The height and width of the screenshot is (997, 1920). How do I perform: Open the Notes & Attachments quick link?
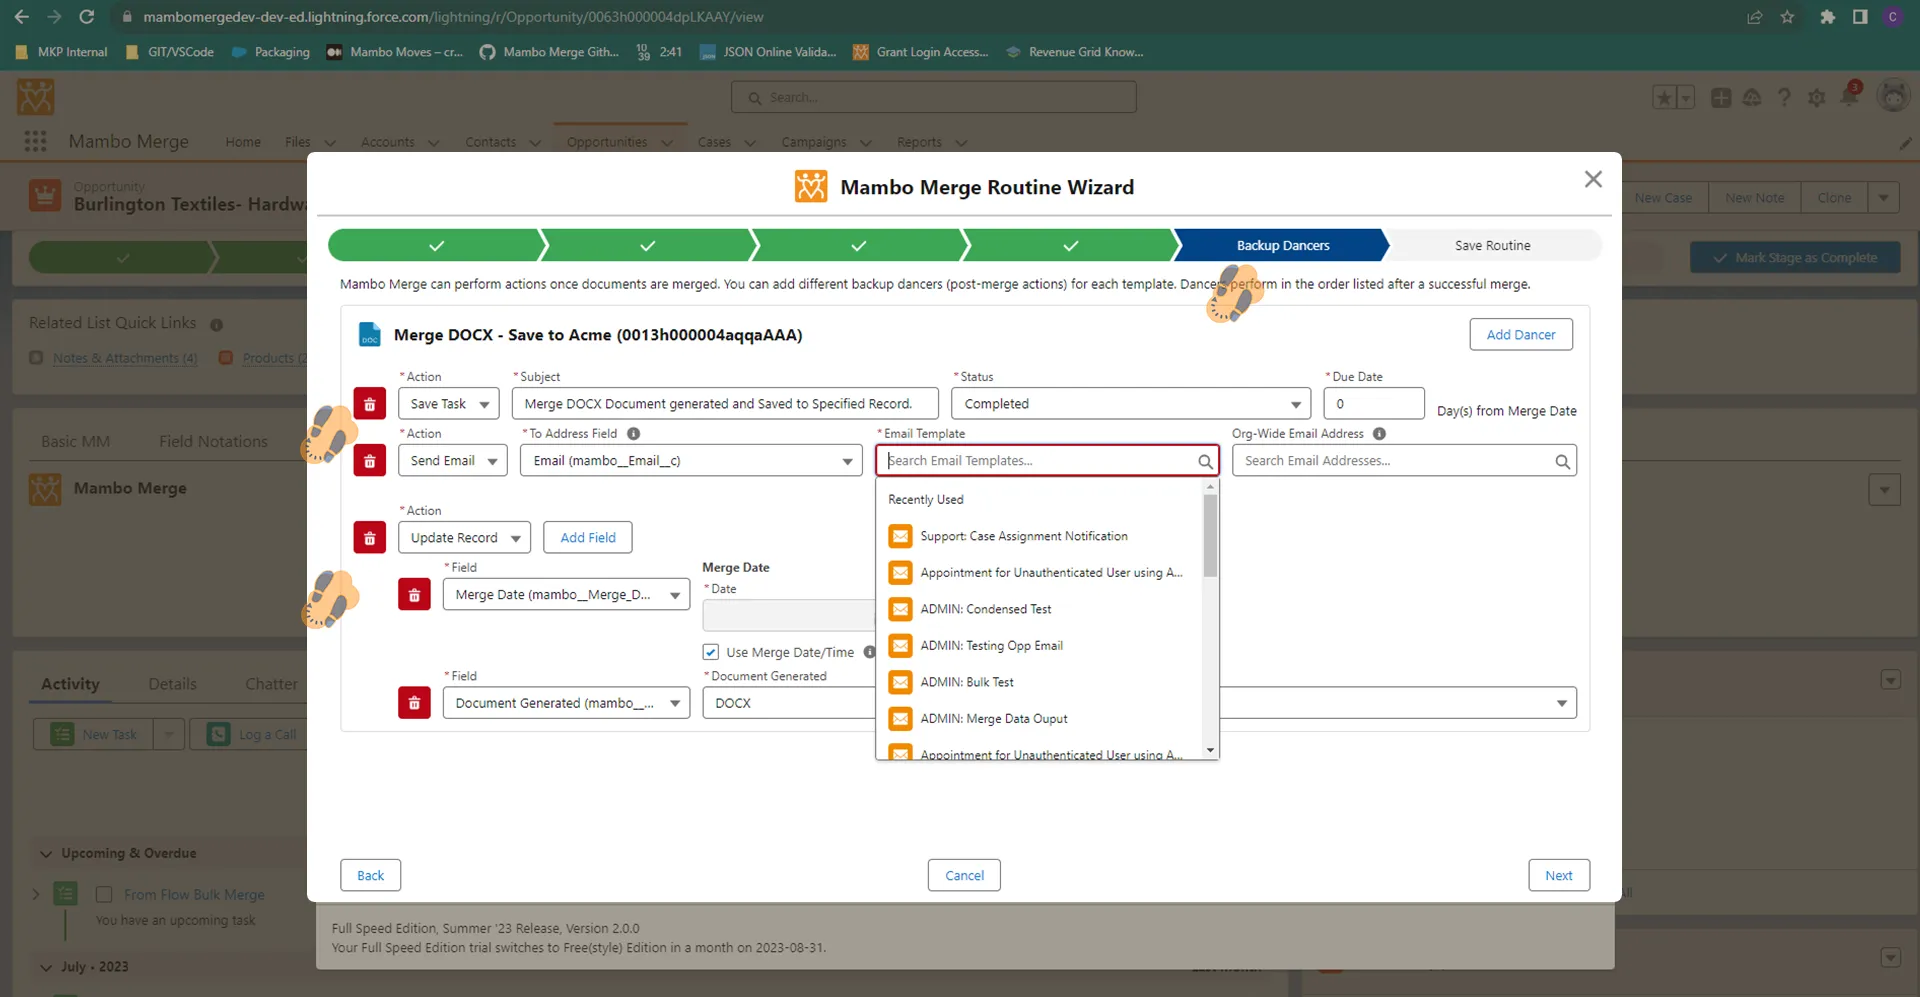coord(125,358)
